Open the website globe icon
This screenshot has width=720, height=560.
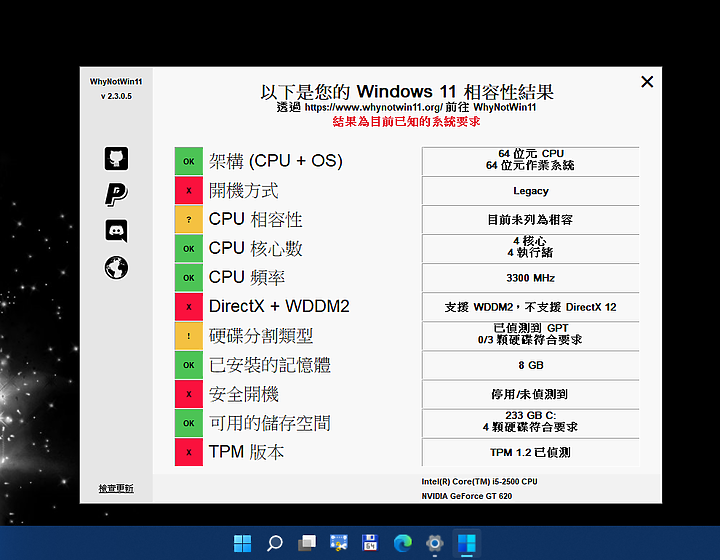click(116, 268)
